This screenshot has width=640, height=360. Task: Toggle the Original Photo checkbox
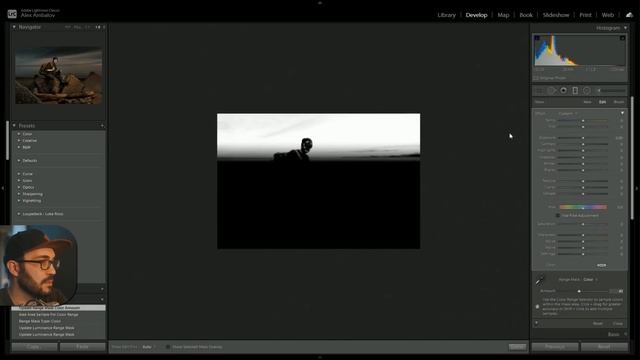tap(536, 78)
